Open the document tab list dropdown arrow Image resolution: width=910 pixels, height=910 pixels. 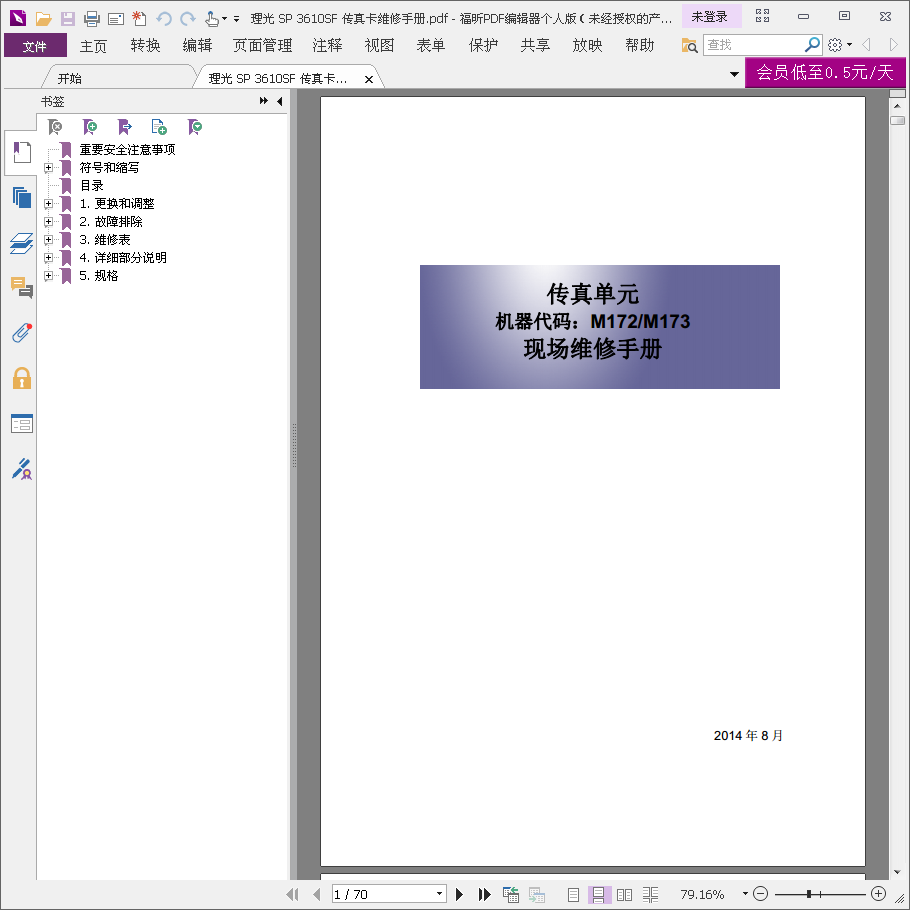coord(734,74)
